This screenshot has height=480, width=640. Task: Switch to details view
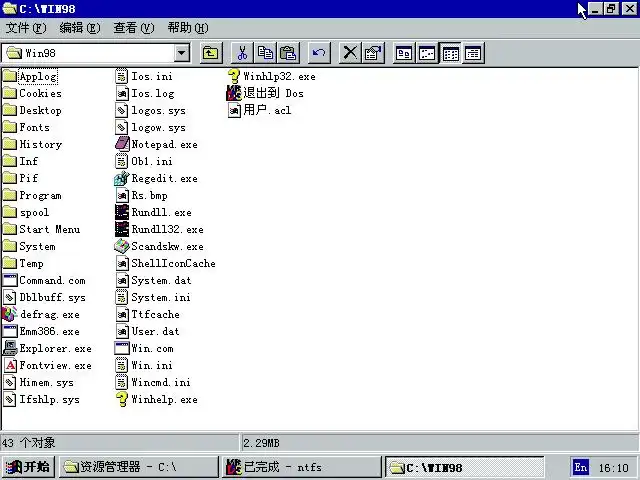[473, 53]
